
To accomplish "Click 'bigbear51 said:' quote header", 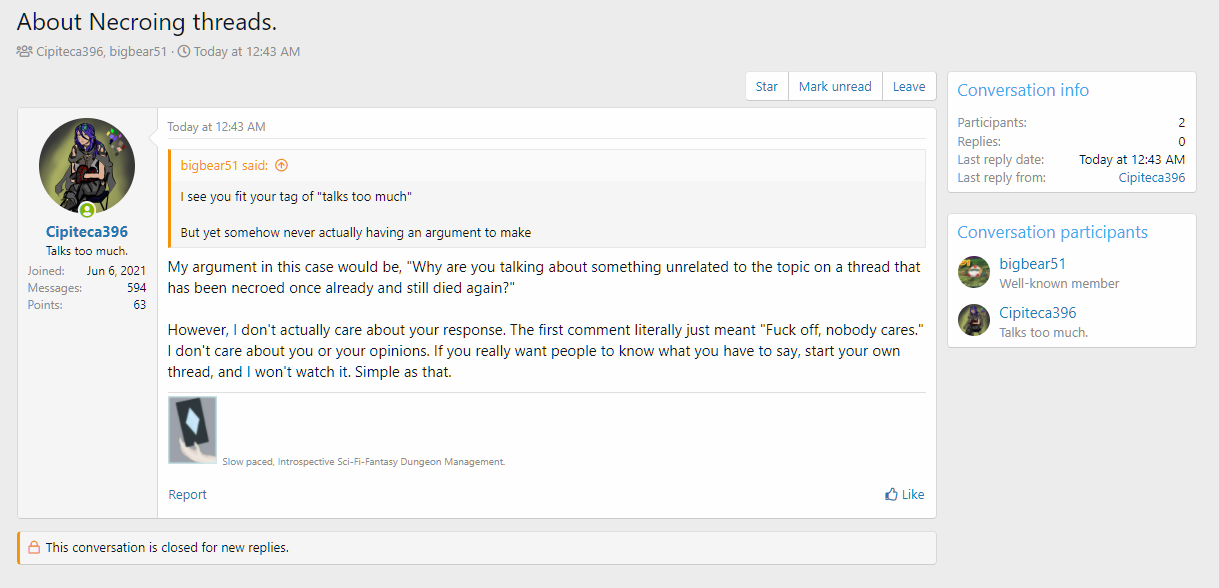I will [224, 166].
